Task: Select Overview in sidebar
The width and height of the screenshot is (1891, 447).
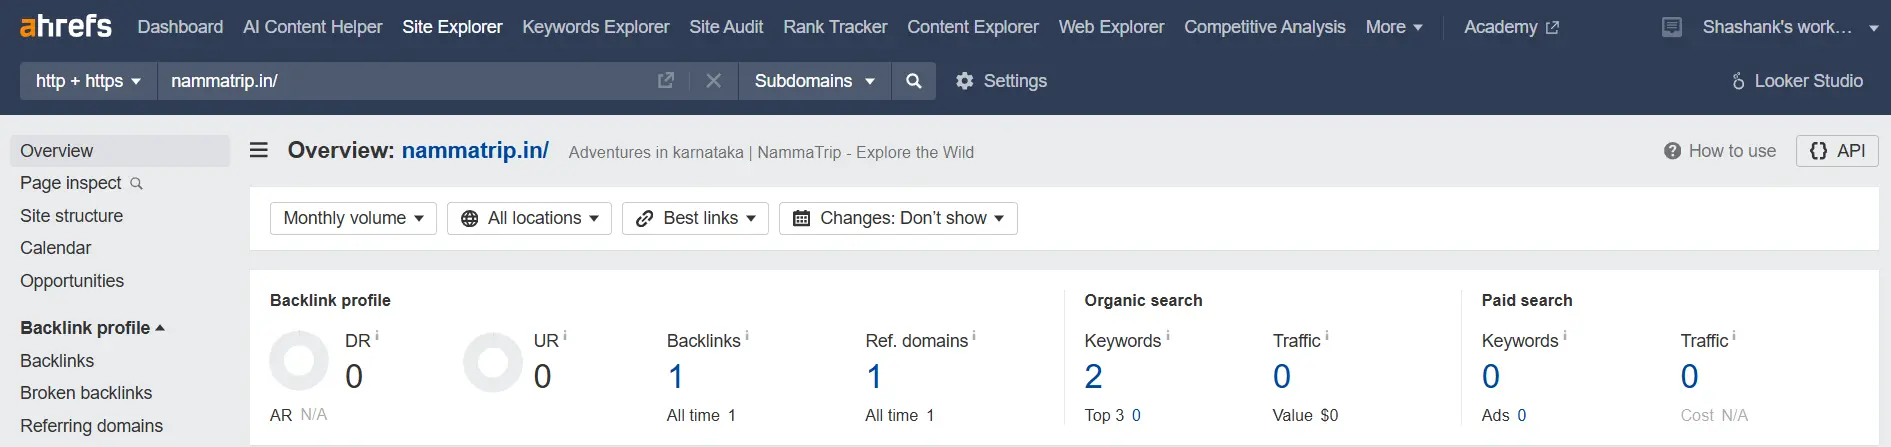Action: [120, 151]
